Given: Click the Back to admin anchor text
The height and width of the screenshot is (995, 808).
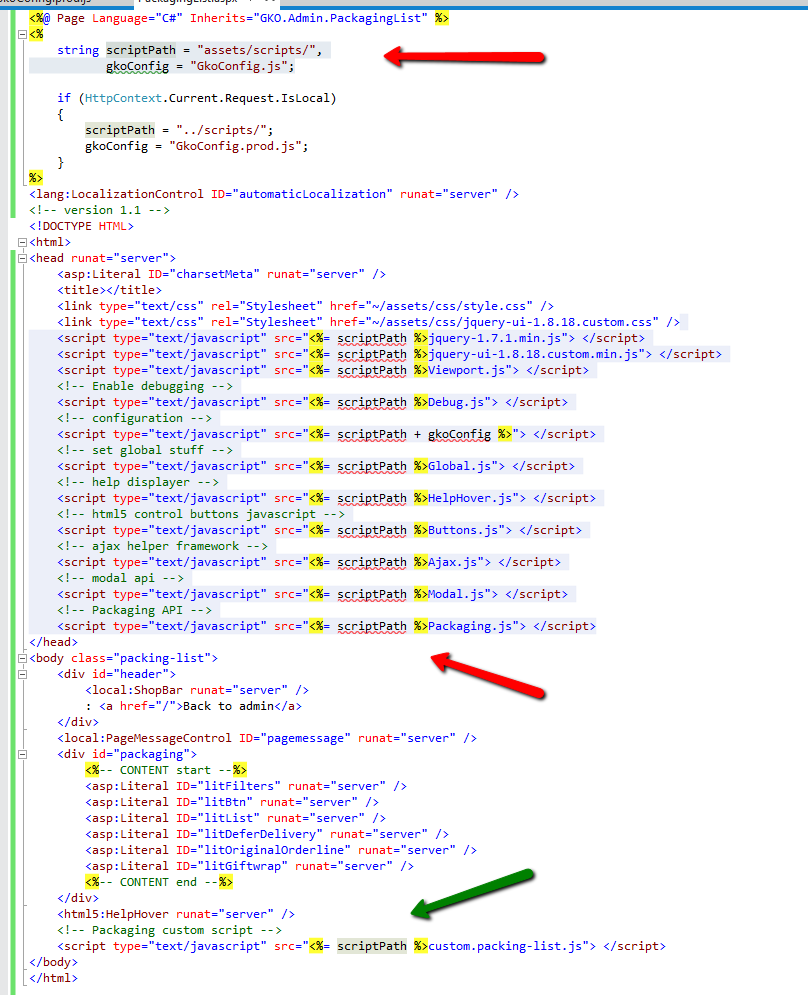Looking at the screenshot, I should (228, 706).
